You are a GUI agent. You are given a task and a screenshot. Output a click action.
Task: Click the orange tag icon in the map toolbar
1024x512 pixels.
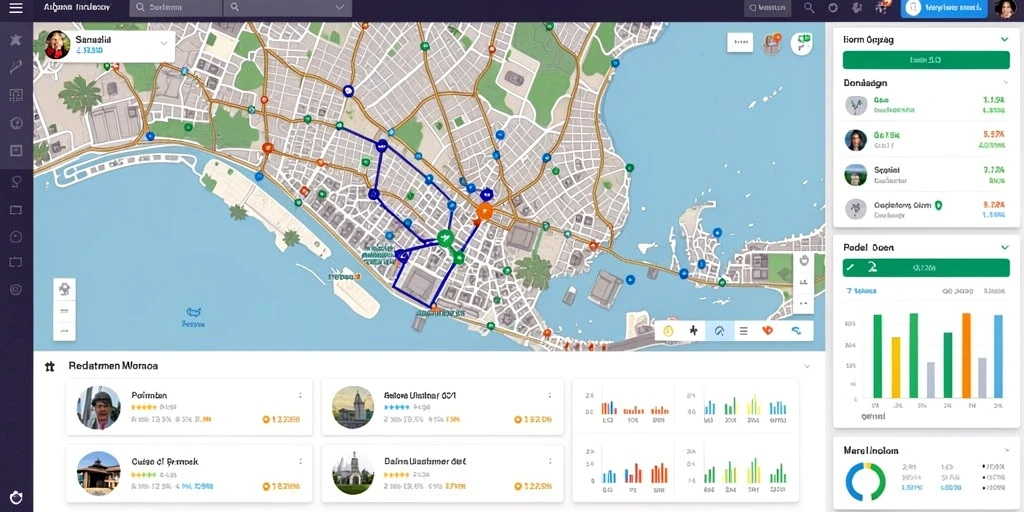click(768, 331)
